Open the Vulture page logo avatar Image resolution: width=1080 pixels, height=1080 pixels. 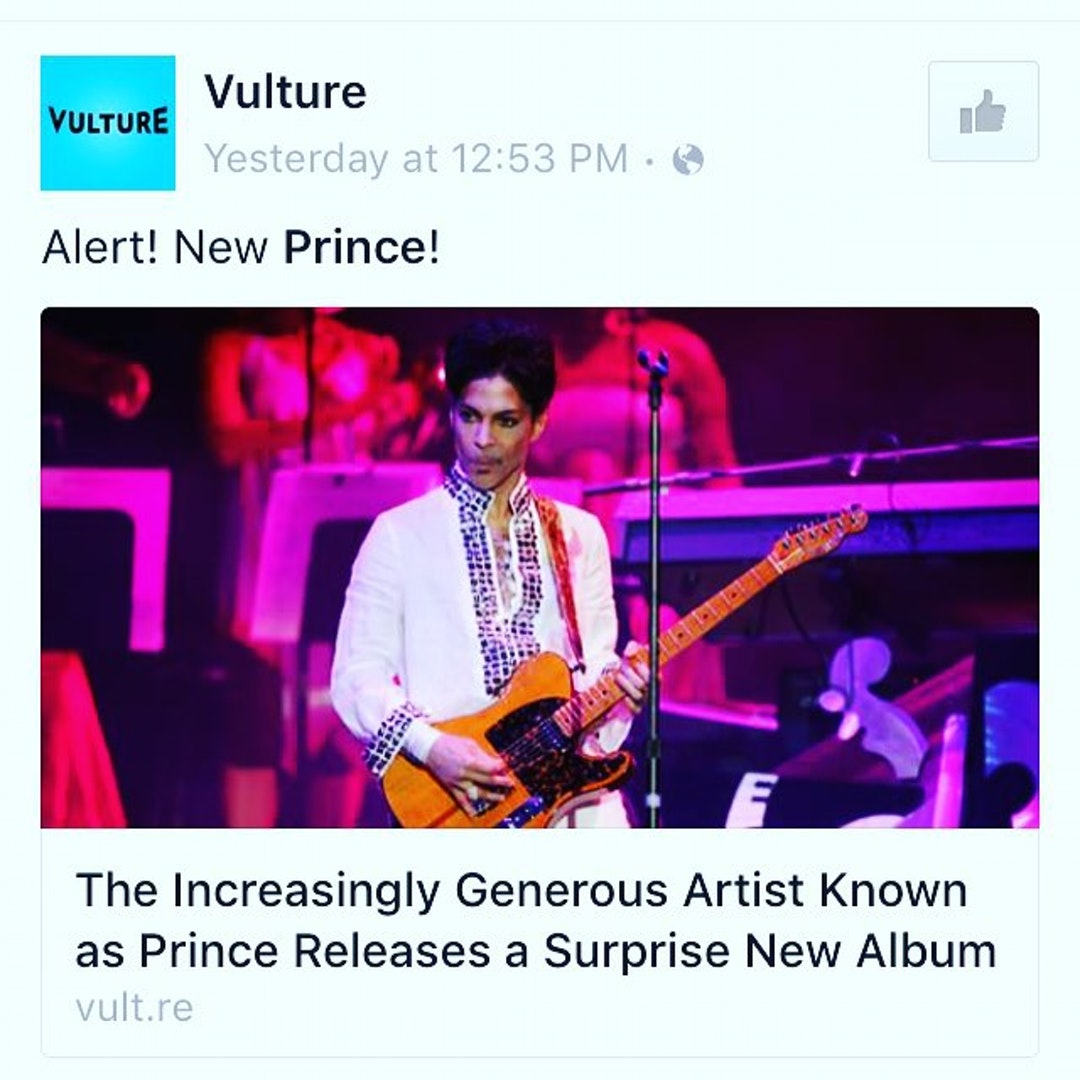108,123
